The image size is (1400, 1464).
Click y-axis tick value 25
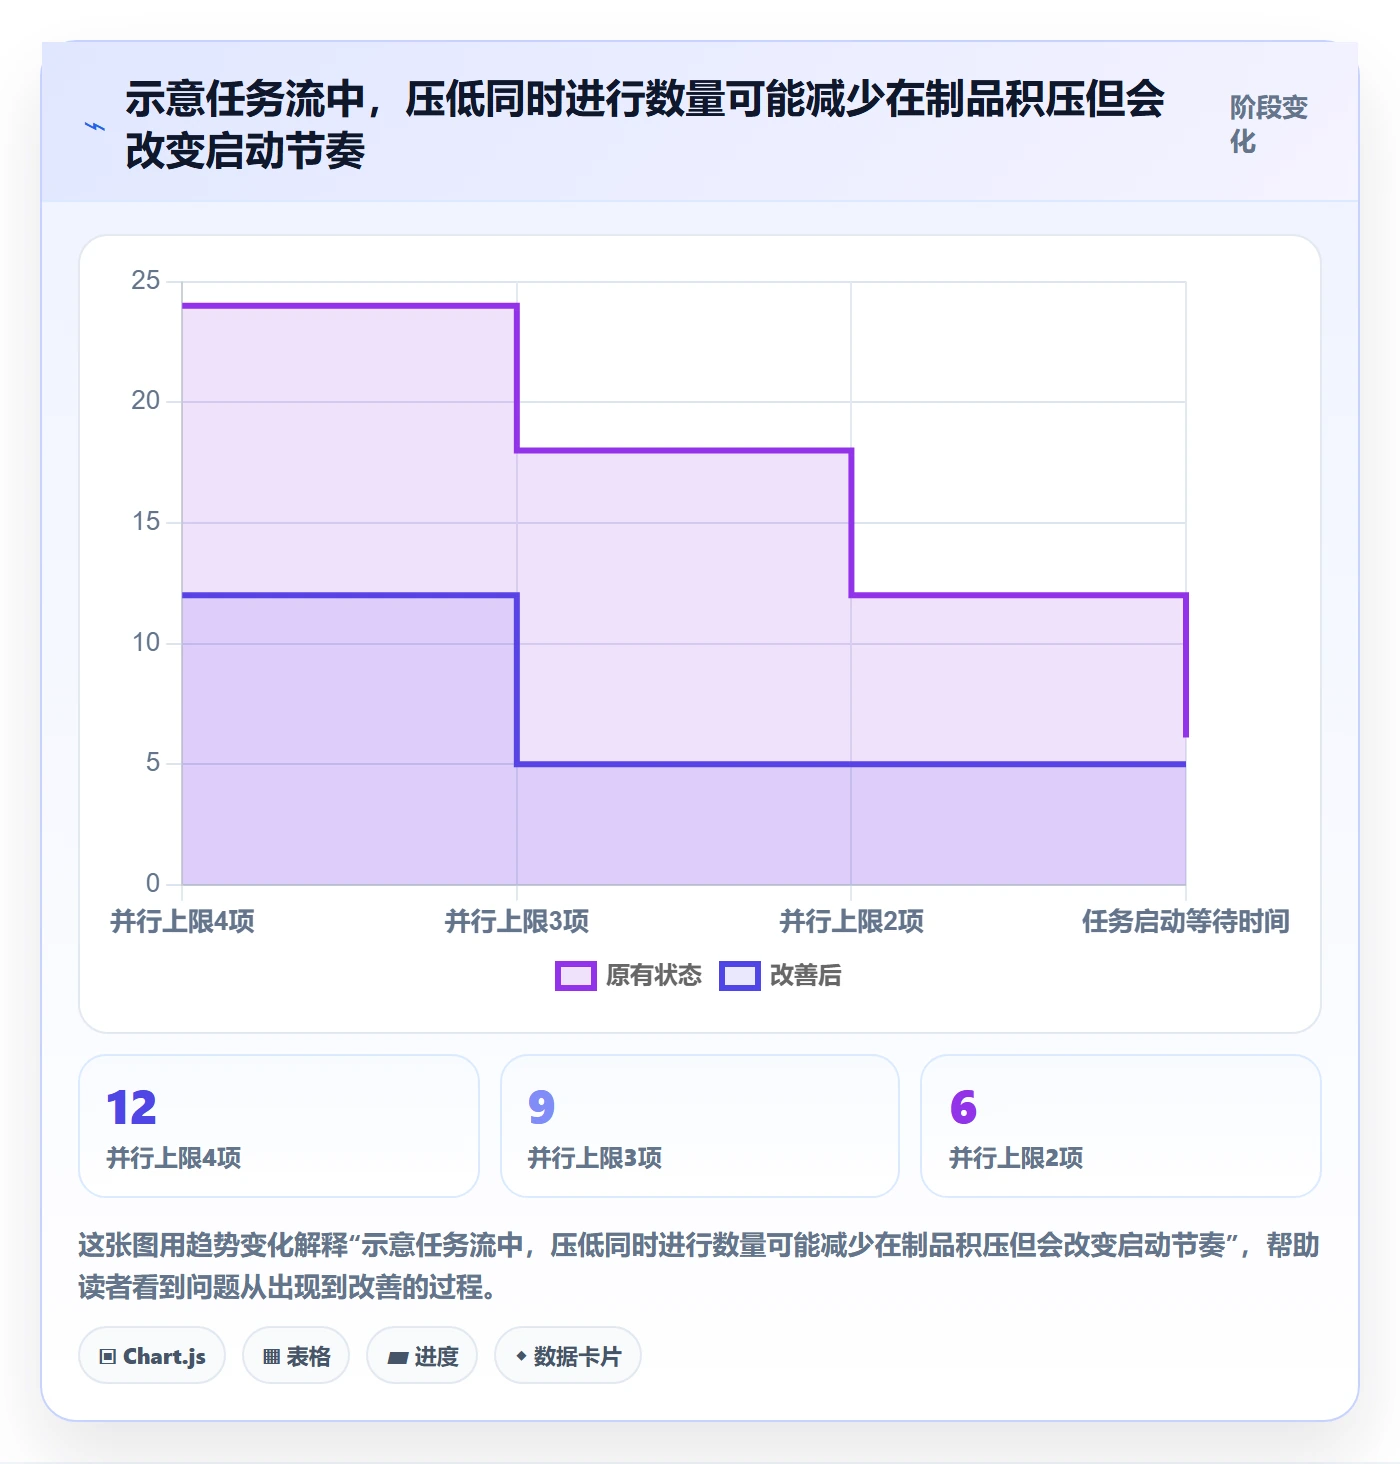(146, 281)
